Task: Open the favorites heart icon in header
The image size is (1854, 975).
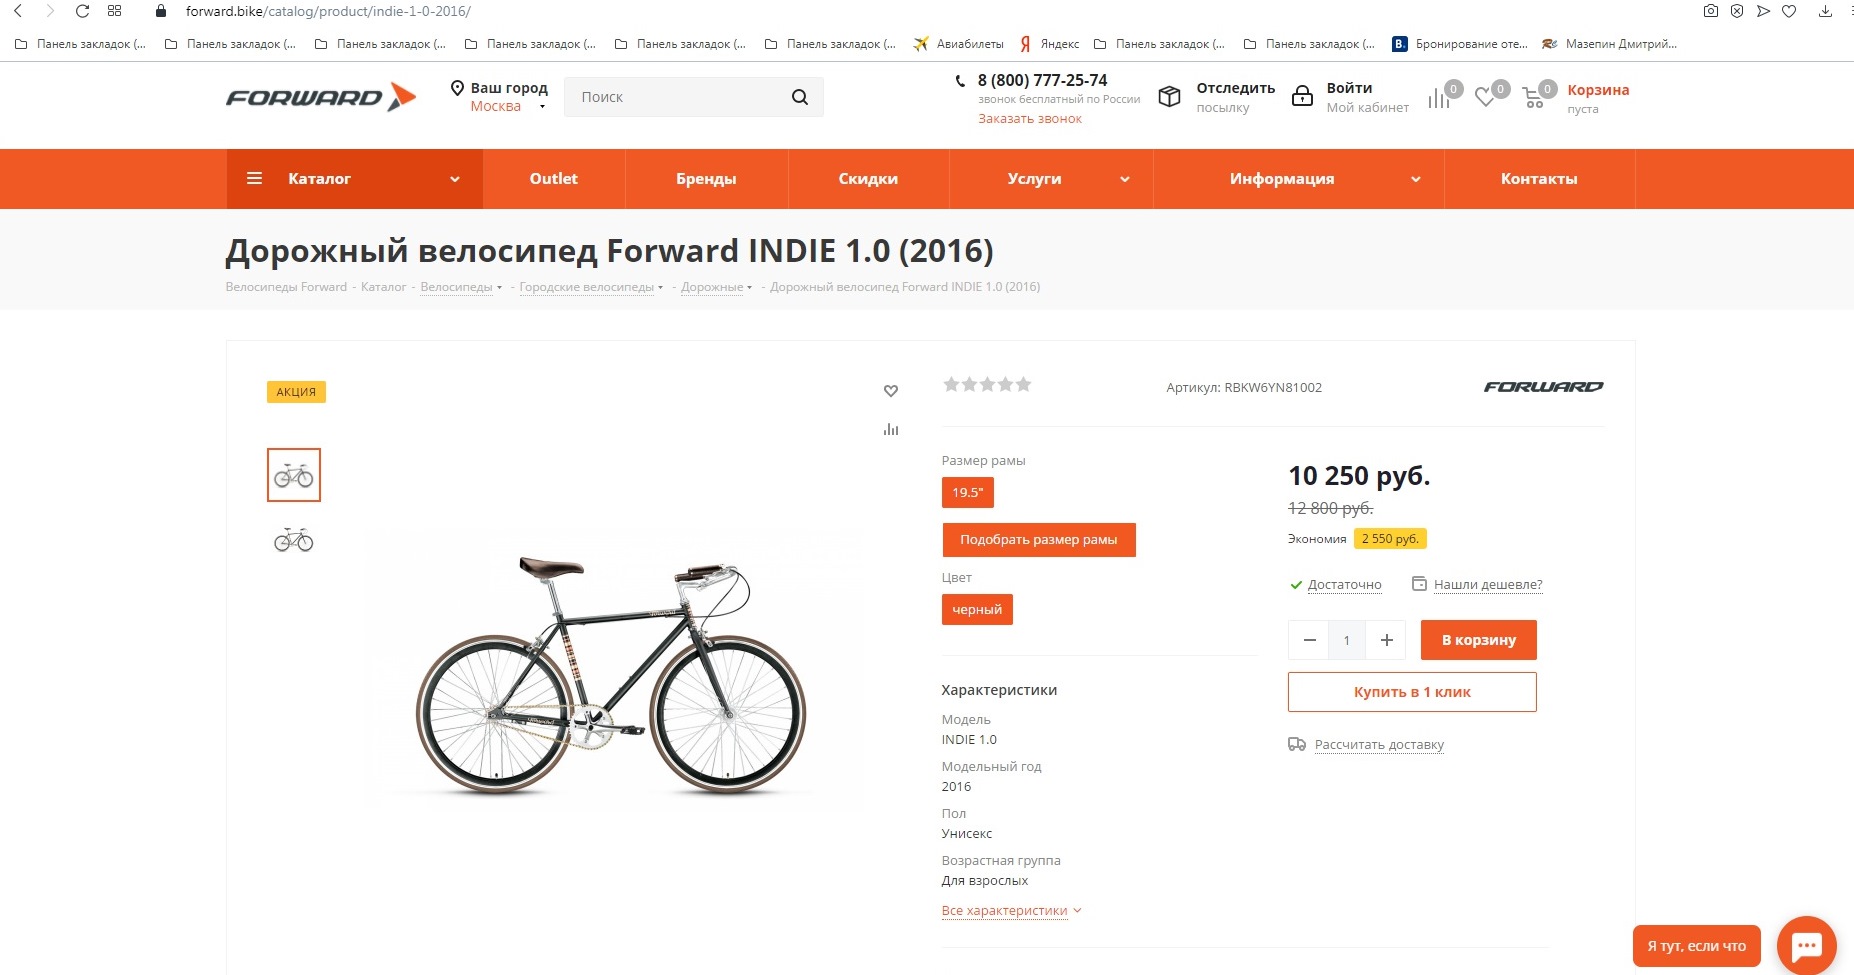Action: click(x=1486, y=98)
